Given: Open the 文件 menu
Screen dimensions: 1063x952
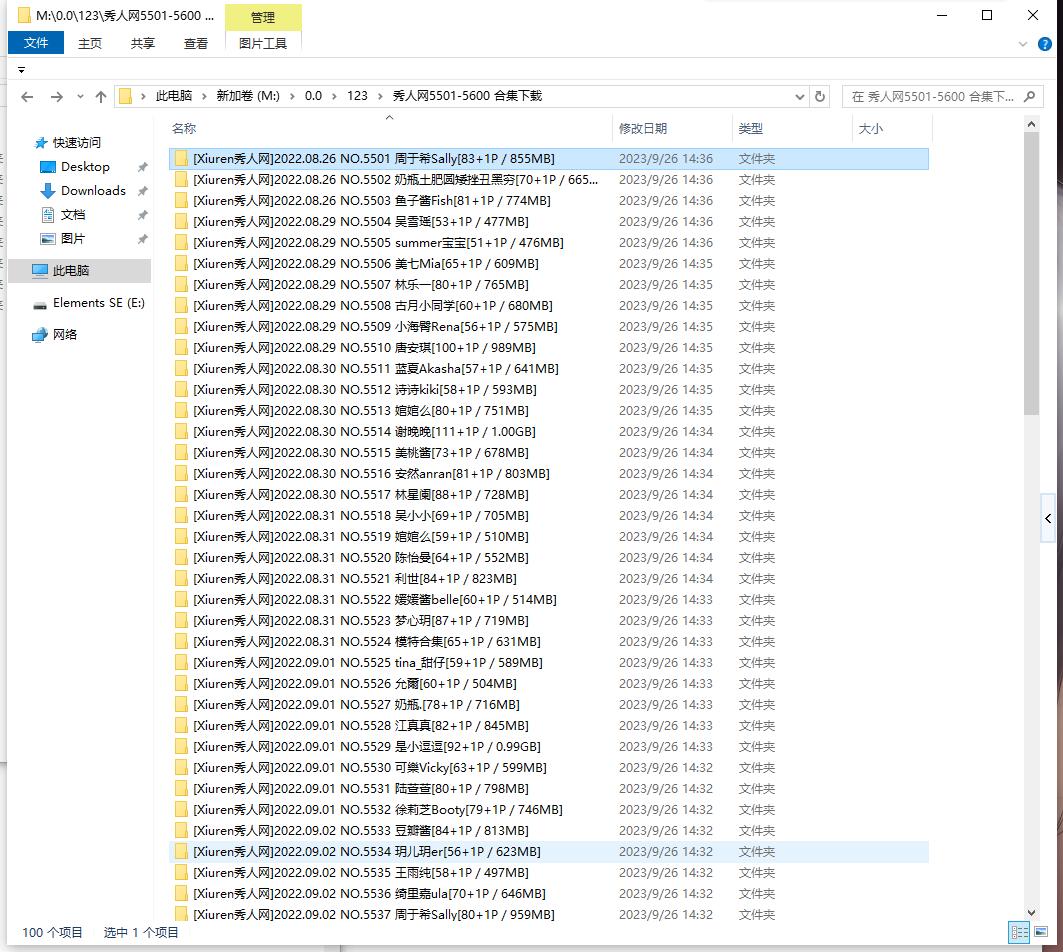Looking at the screenshot, I should click(36, 43).
